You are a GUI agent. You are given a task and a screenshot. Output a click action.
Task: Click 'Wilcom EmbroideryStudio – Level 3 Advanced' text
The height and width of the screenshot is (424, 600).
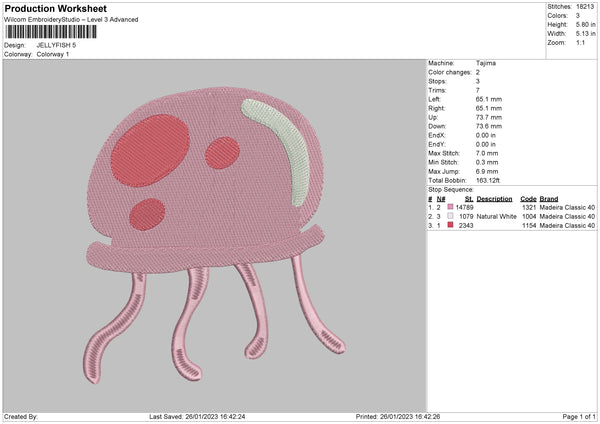pyautogui.click(x=71, y=20)
